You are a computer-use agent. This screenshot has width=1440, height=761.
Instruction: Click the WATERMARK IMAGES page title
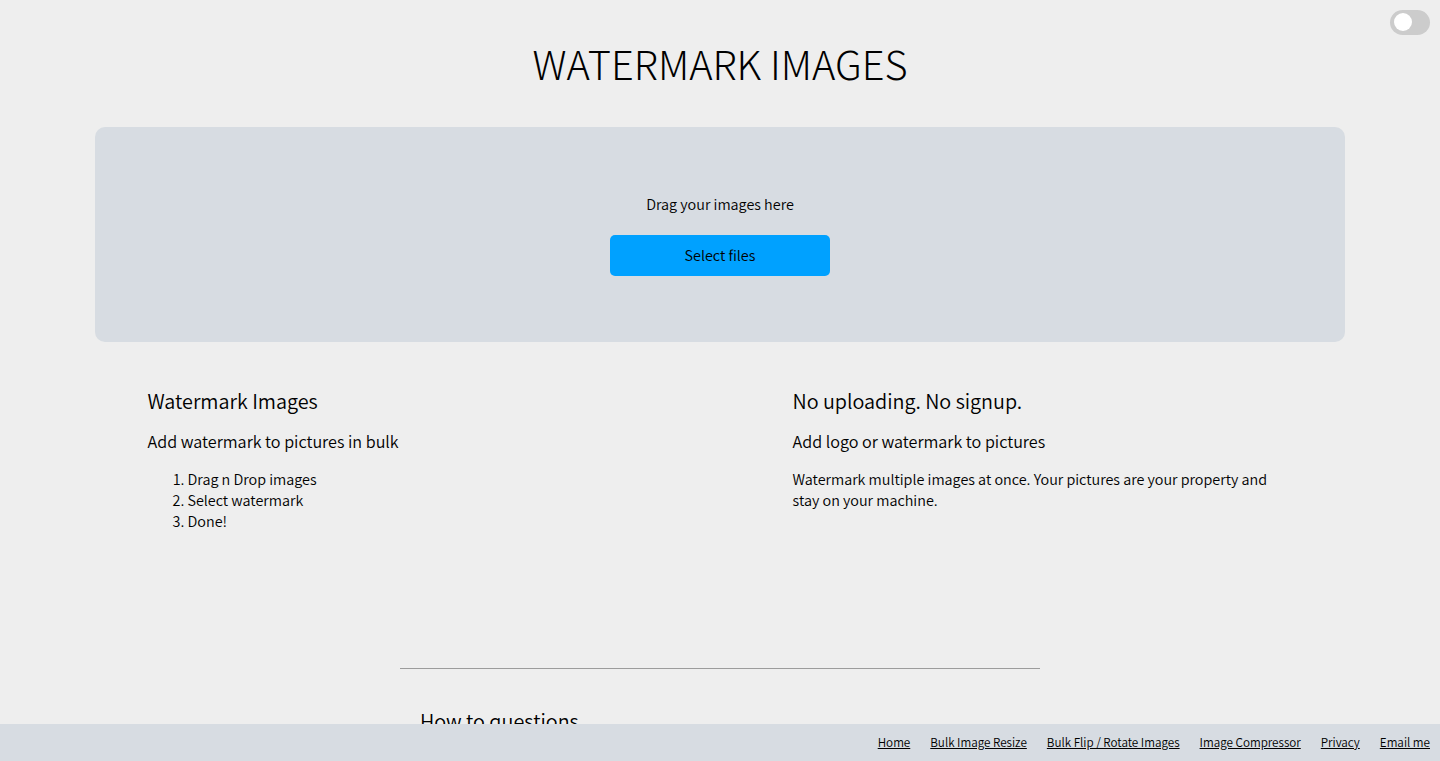click(720, 66)
